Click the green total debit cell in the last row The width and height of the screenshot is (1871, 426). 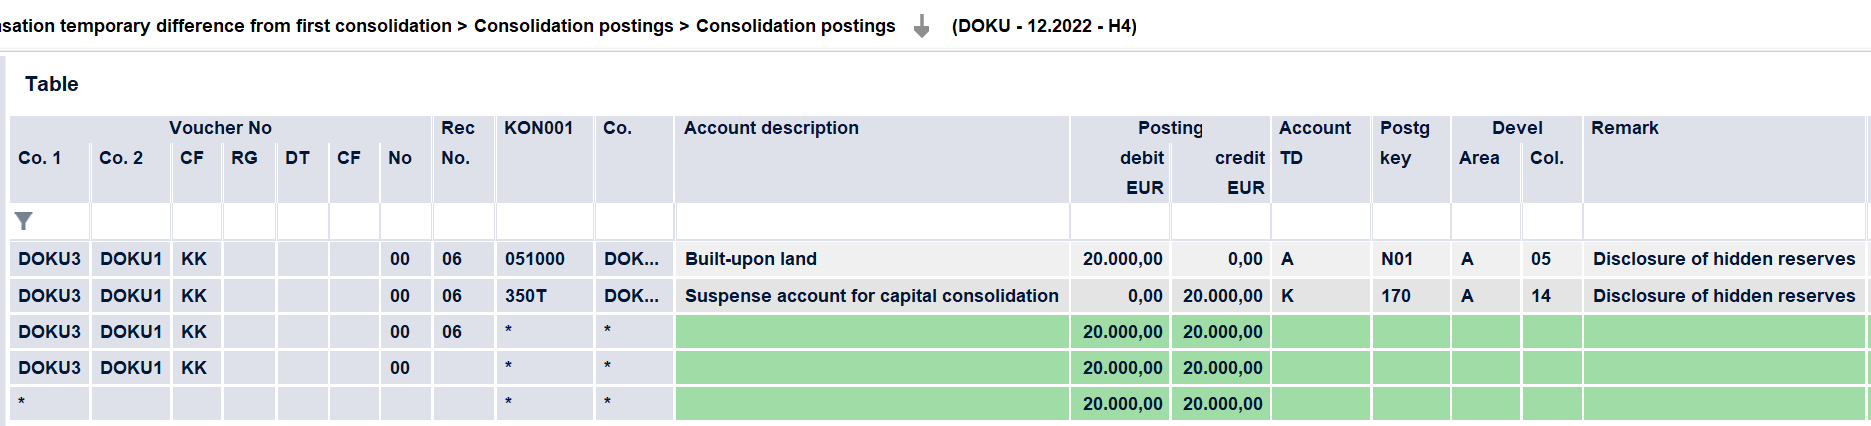pyautogui.click(x=1121, y=404)
